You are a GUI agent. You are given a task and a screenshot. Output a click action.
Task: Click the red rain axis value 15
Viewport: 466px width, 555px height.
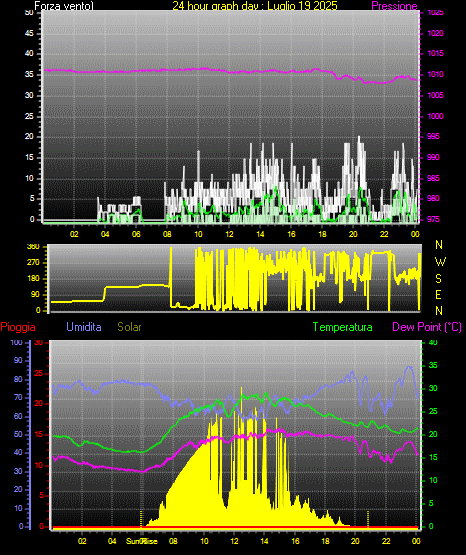click(39, 434)
